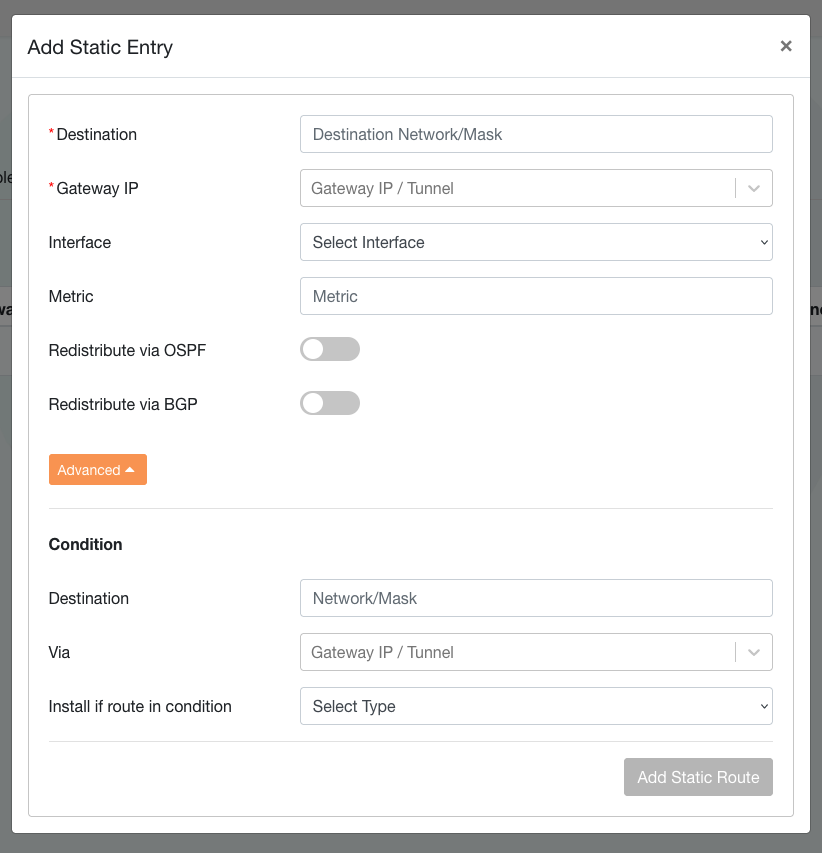Viewport: 822px width, 853px height.
Task: Focus the Gateway IP / Tunnel search box
Action: pos(515,188)
